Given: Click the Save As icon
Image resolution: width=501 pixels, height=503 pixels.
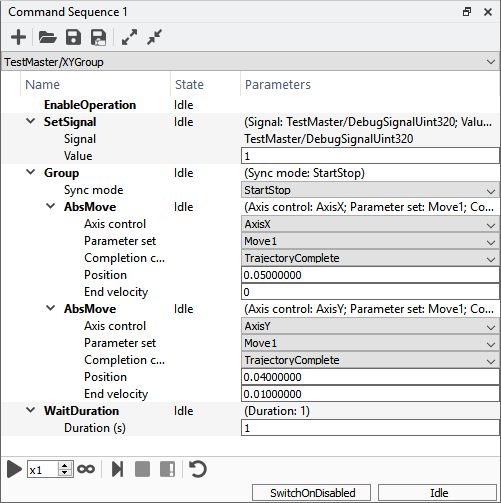Looking at the screenshot, I should pyautogui.click(x=99, y=37).
